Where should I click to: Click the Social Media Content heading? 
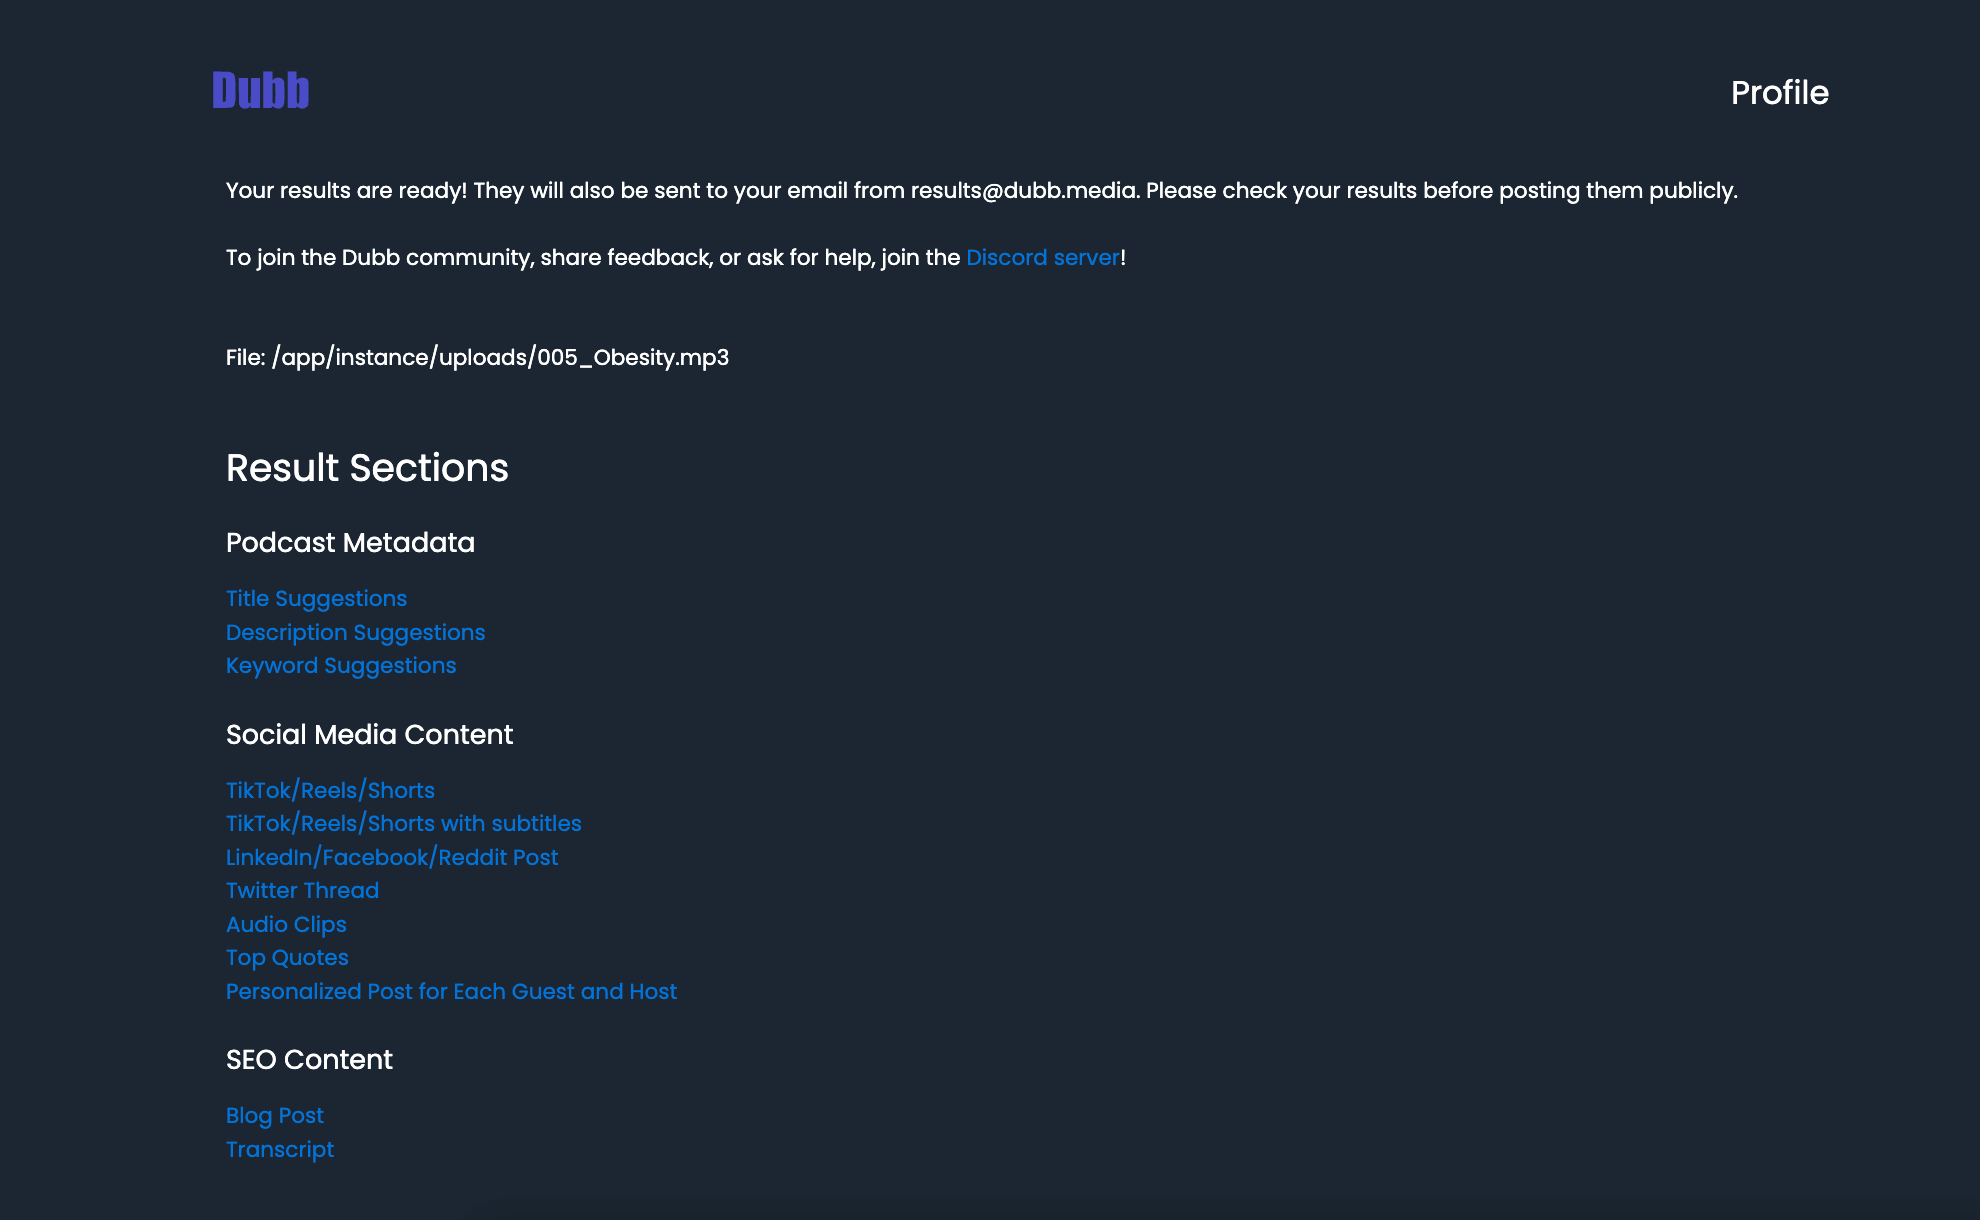click(370, 735)
